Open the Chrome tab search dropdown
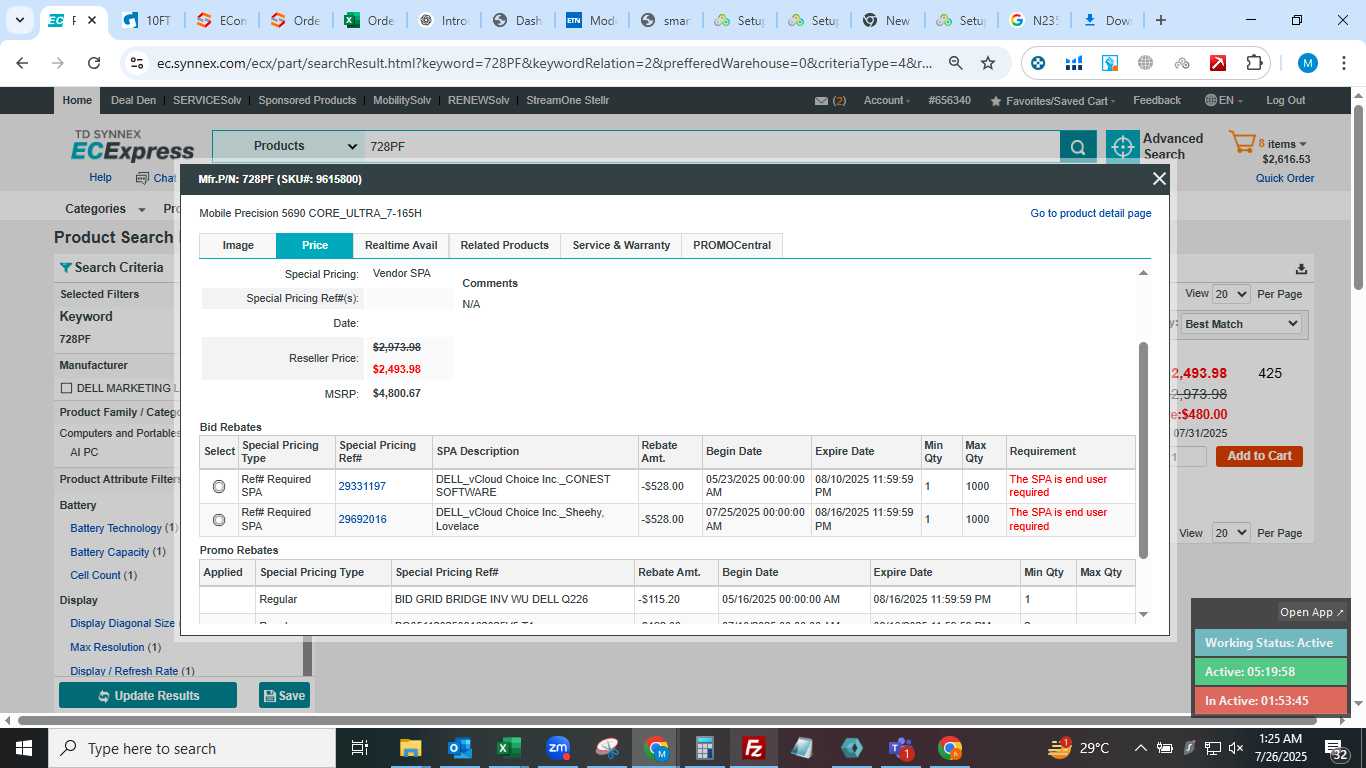1366x768 pixels. 21,20
